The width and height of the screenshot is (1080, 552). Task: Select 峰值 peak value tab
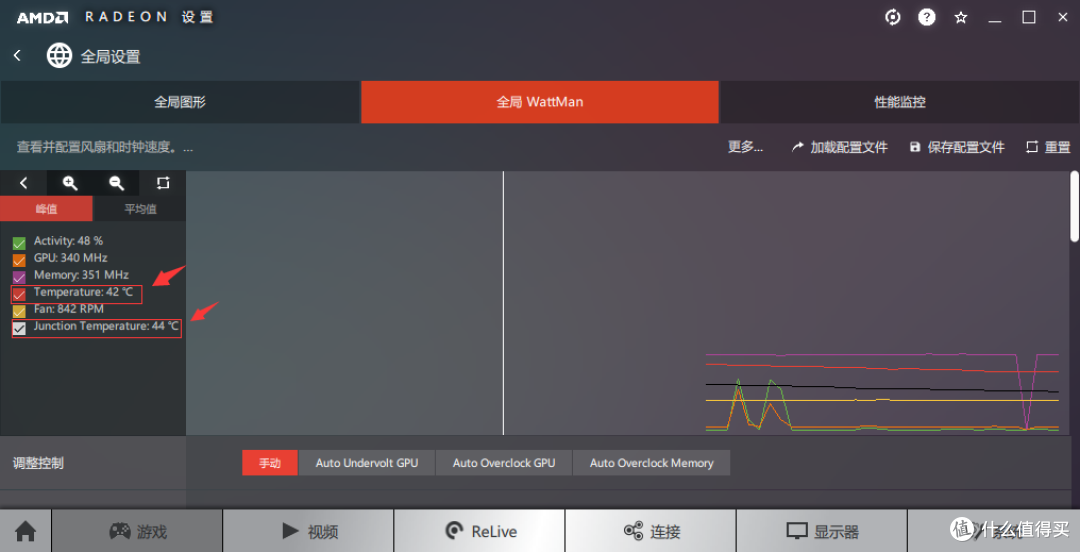tap(46, 209)
